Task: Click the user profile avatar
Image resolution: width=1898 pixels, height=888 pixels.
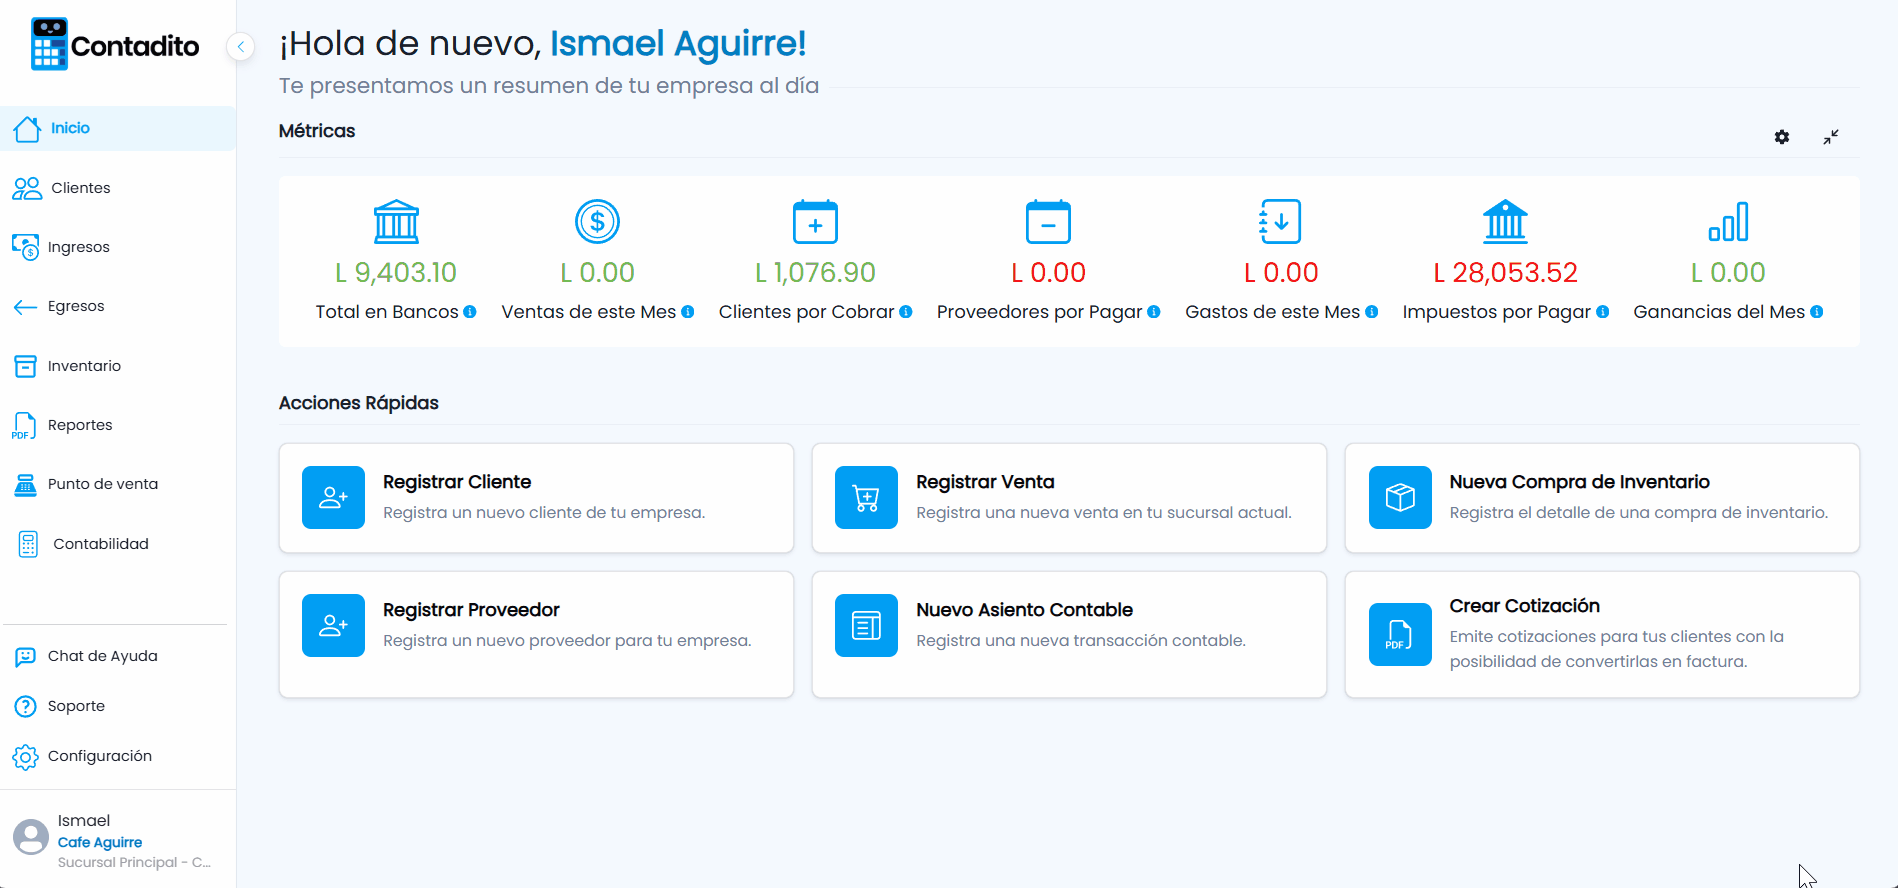Action: (31, 838)
